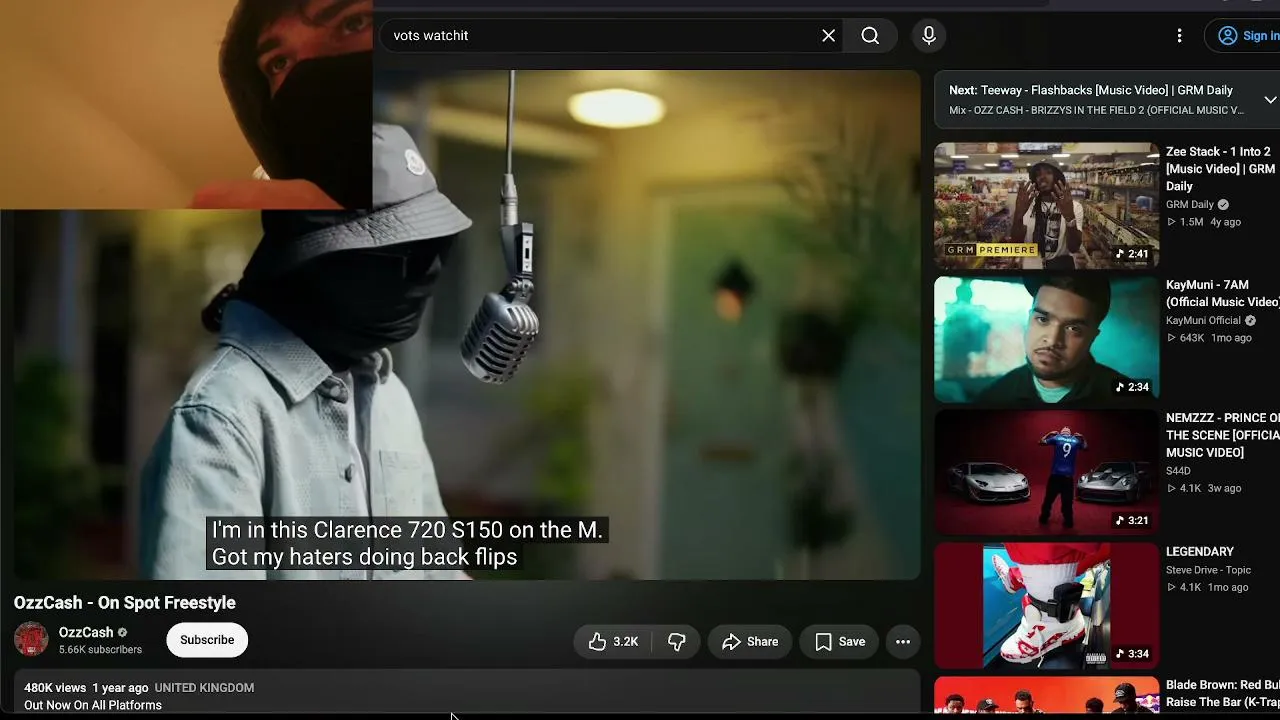Open 'LEGENDARY' video title
This screenshot has width=1280, height=720.
1200,552
